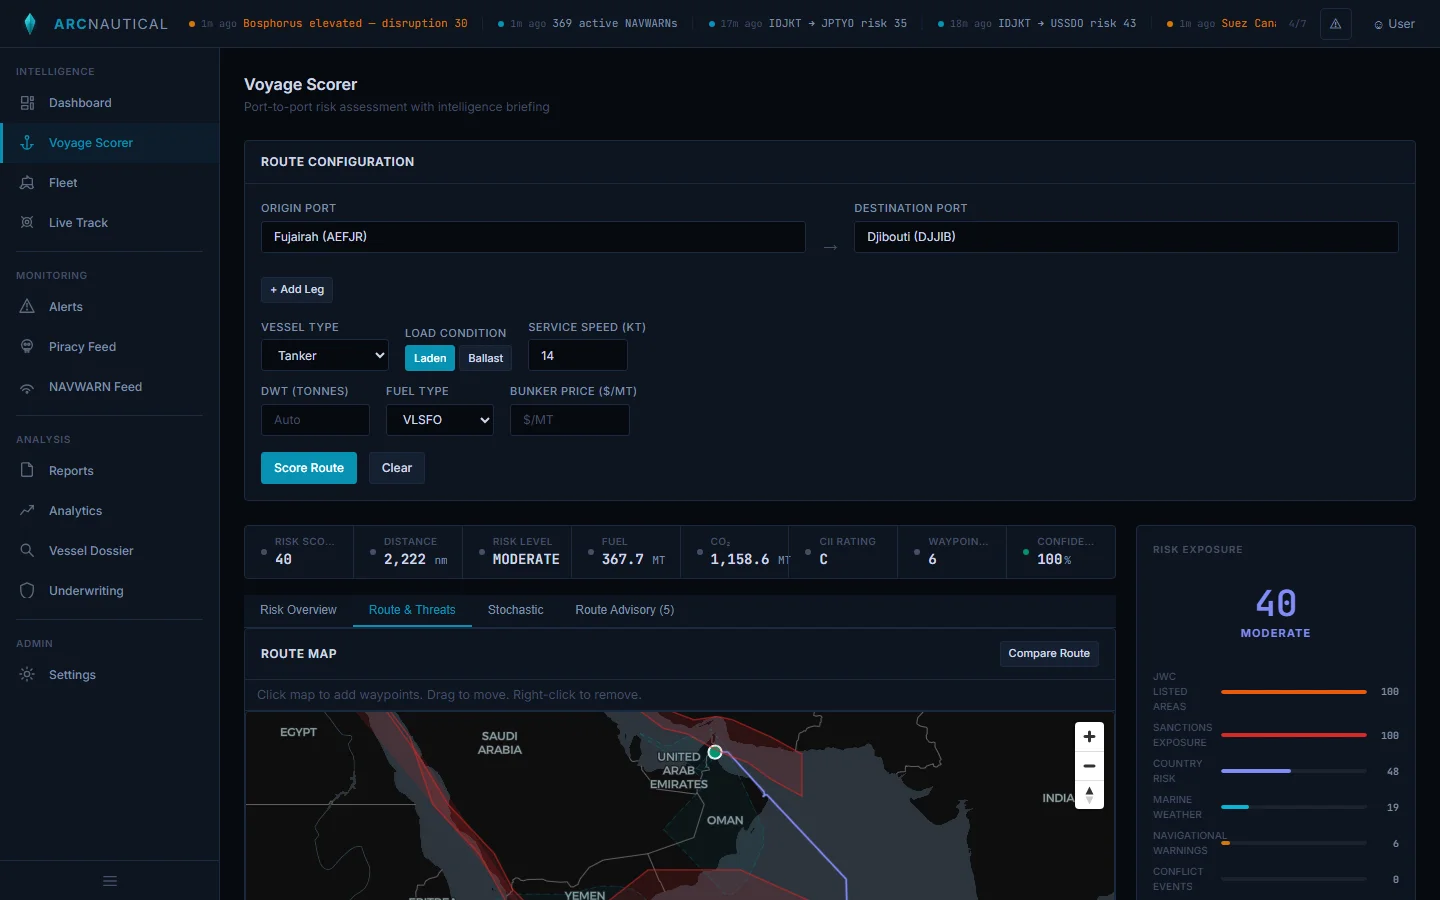This screenshot has height=900, width=1440.
Task: Open the NAVWARN Feed signal icon
Action: tap(28, 387)
